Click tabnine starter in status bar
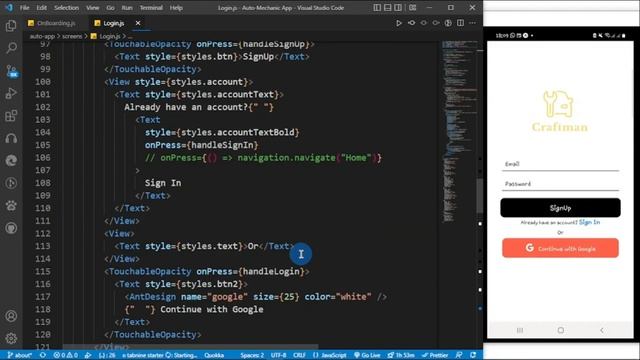This screenshot has width=640, height=360. [160, 355]
